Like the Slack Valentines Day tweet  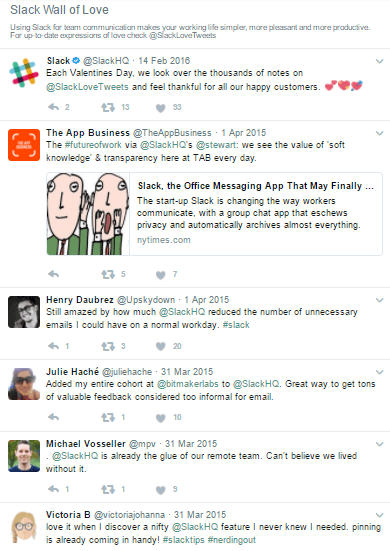[x=161, y=108]
